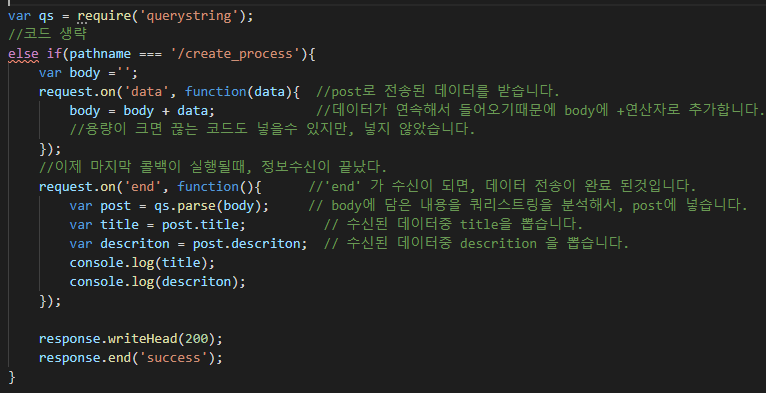Click the 'querystring' string in the require call

[x=189, y=16]
